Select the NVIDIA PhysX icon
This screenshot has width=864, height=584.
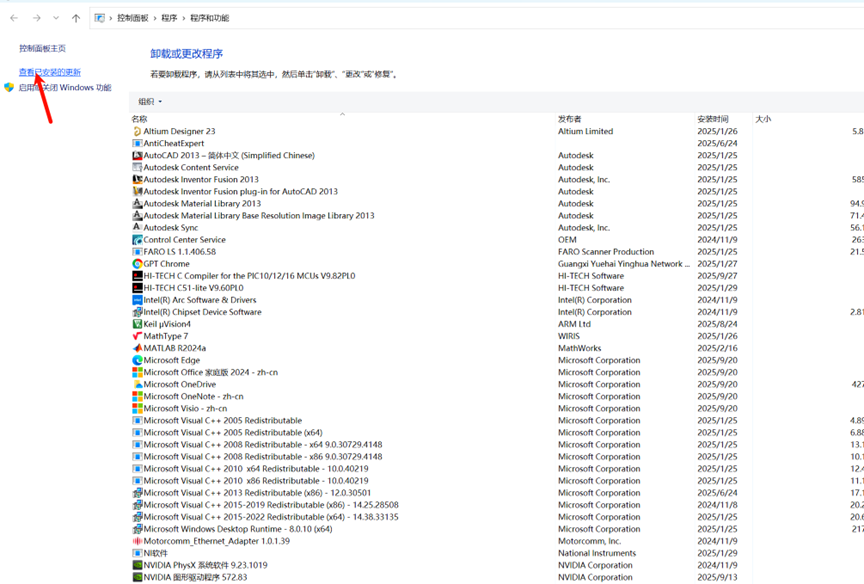coord(137,565)
